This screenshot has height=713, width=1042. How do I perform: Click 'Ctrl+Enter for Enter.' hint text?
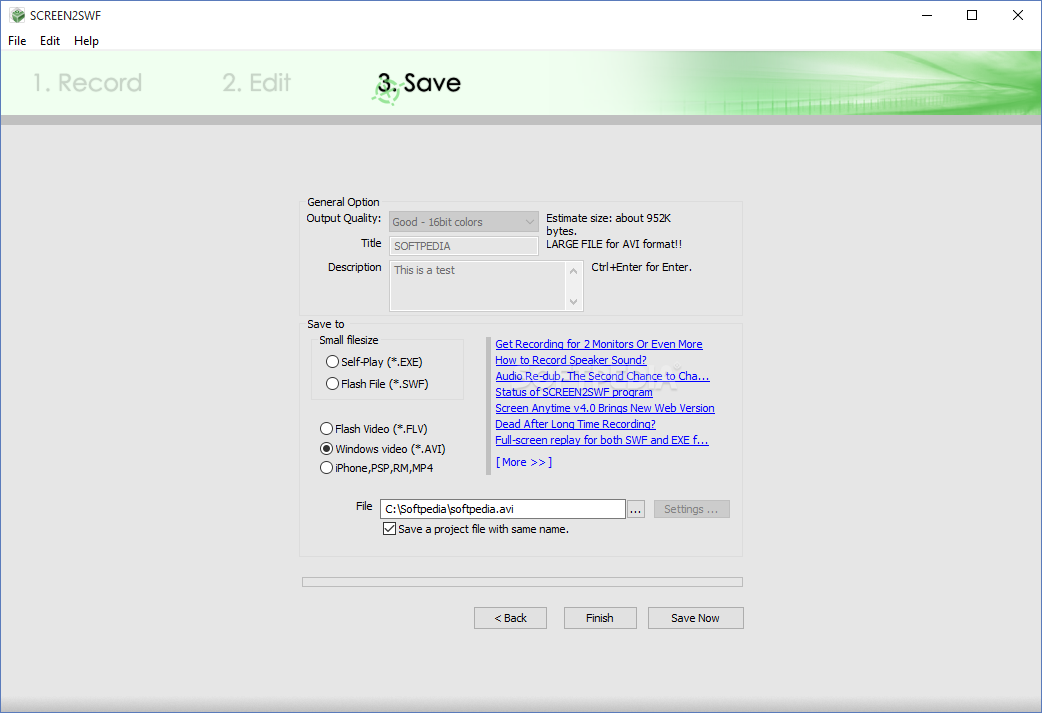point(641,267)
